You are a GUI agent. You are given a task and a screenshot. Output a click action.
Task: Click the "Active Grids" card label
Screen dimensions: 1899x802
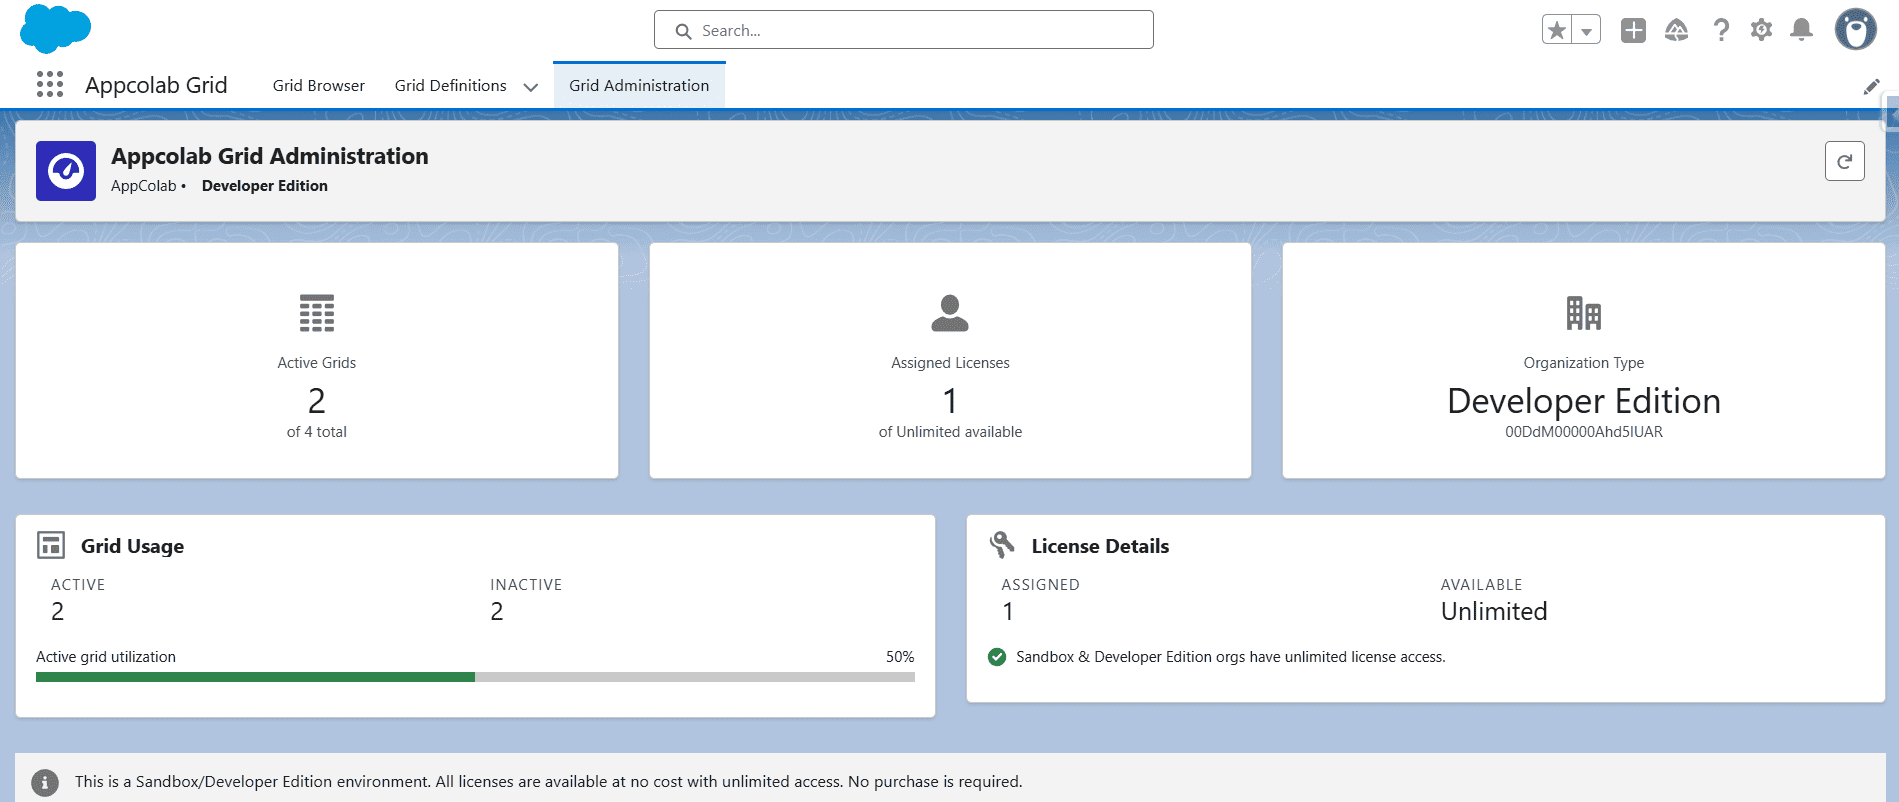pos(317,363)
